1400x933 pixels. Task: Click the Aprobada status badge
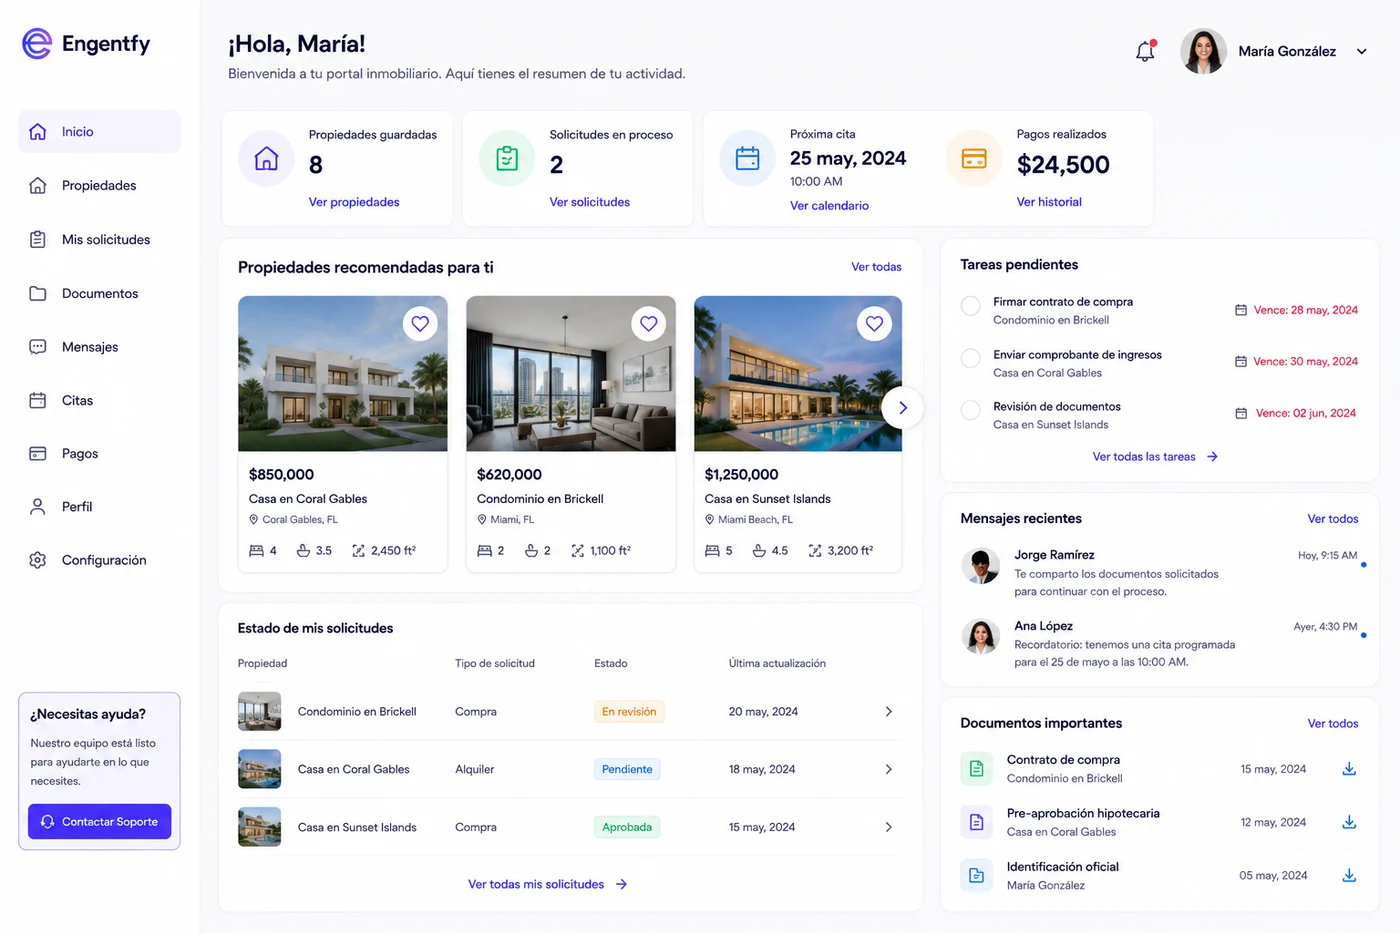627,827
